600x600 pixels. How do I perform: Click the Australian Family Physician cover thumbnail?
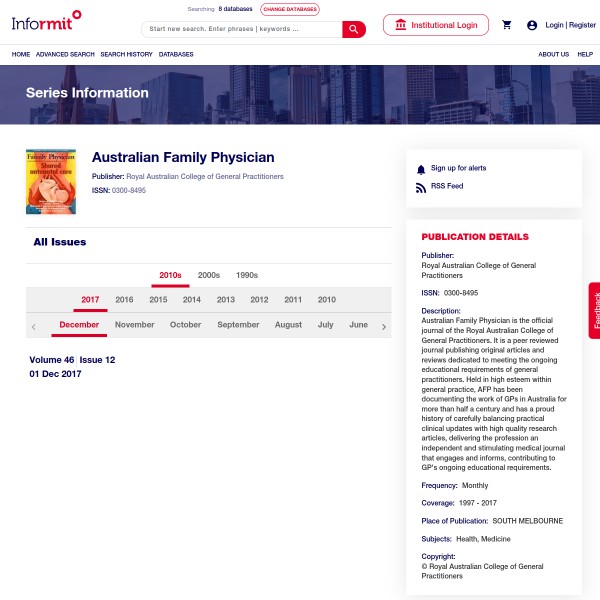pyautogui.click(x=51, y=181)
